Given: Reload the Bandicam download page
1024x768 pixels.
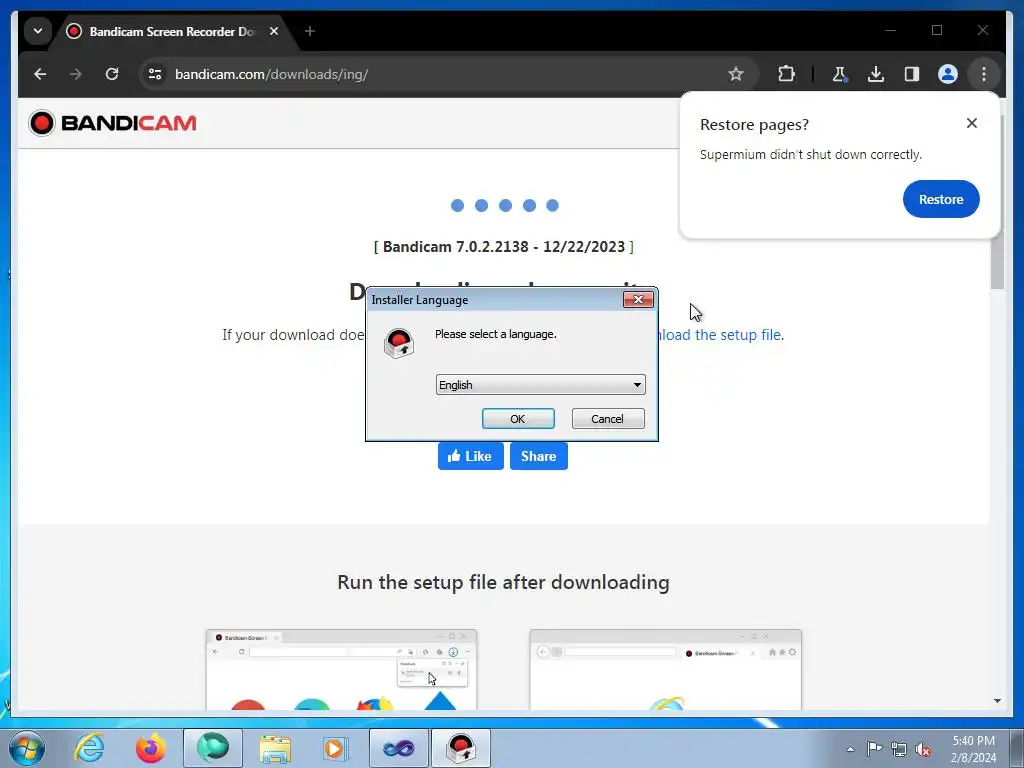Looking at the screenshot, I should (x=112, y=74).
